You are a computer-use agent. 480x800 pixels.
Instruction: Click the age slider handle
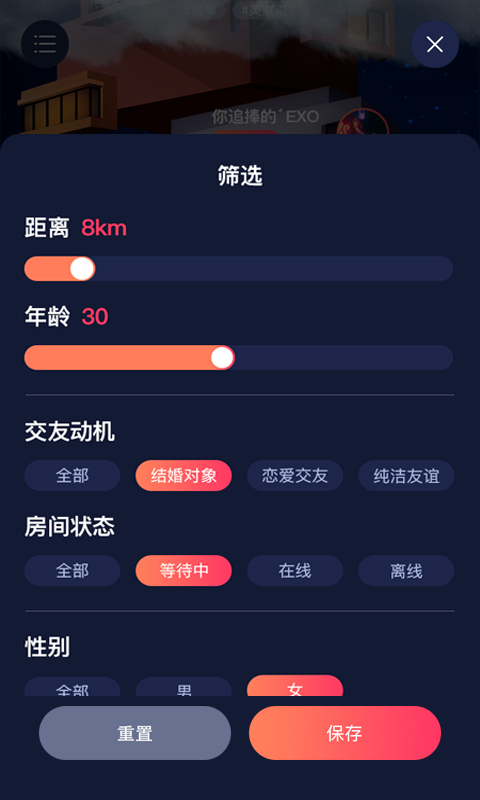pyautogui.click(x=222, y=358)
